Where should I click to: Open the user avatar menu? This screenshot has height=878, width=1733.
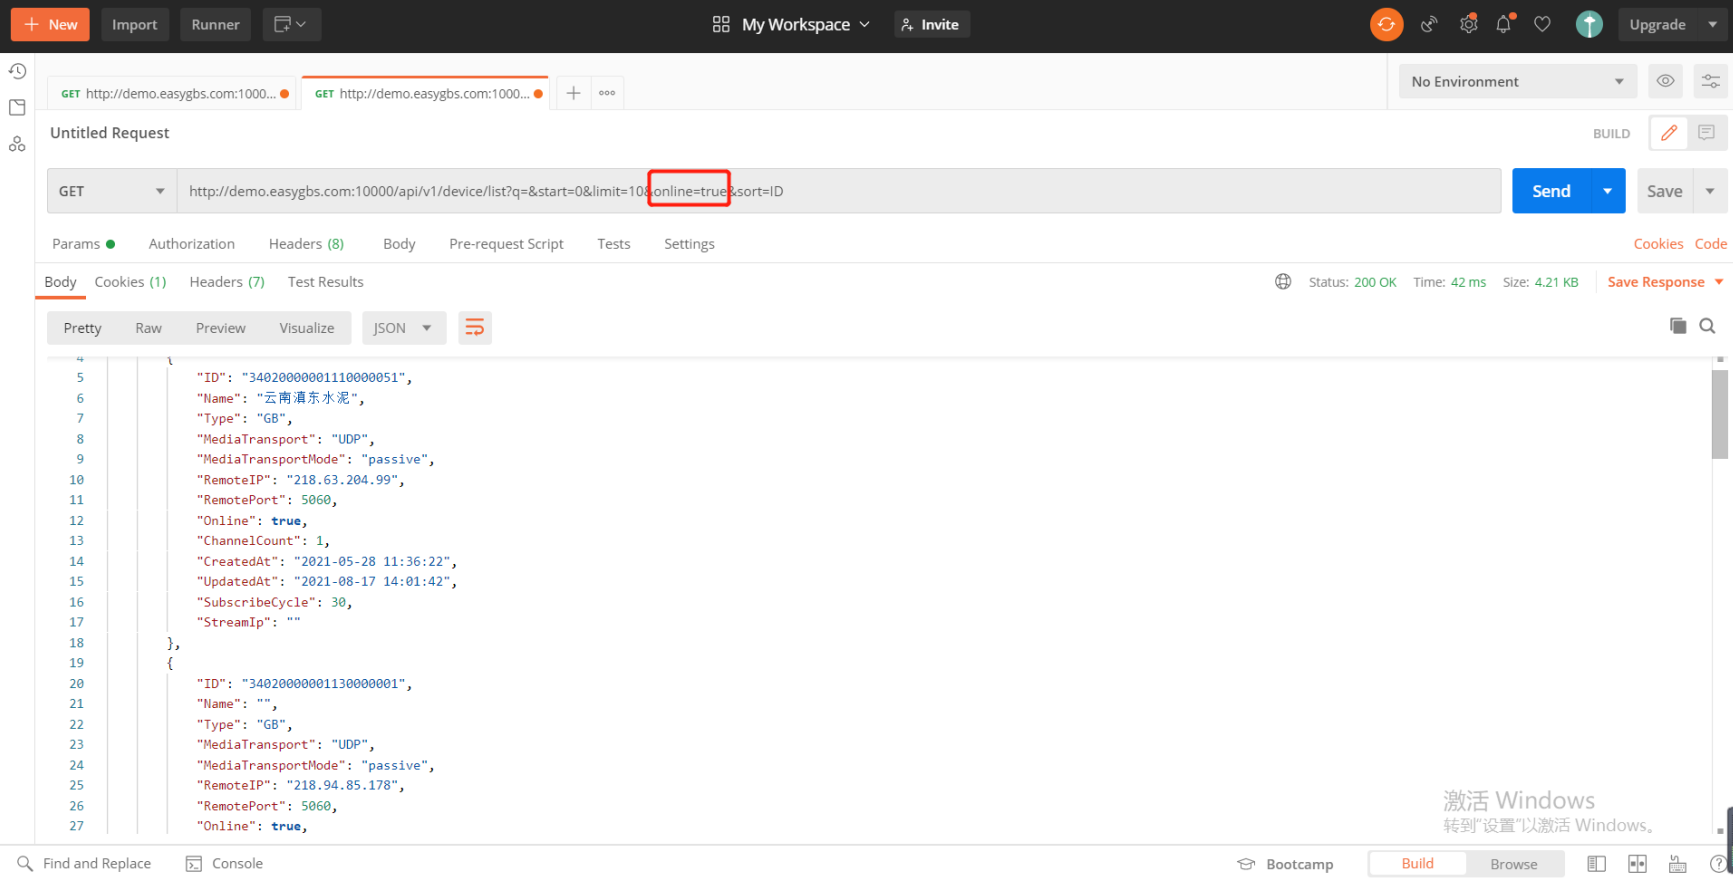pos(1589,24)
